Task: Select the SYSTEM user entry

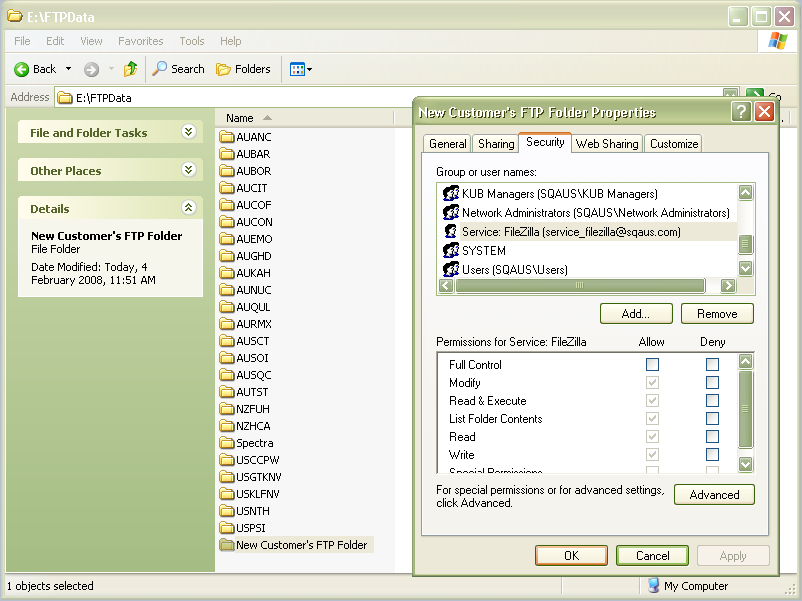Action: [483, 251]
